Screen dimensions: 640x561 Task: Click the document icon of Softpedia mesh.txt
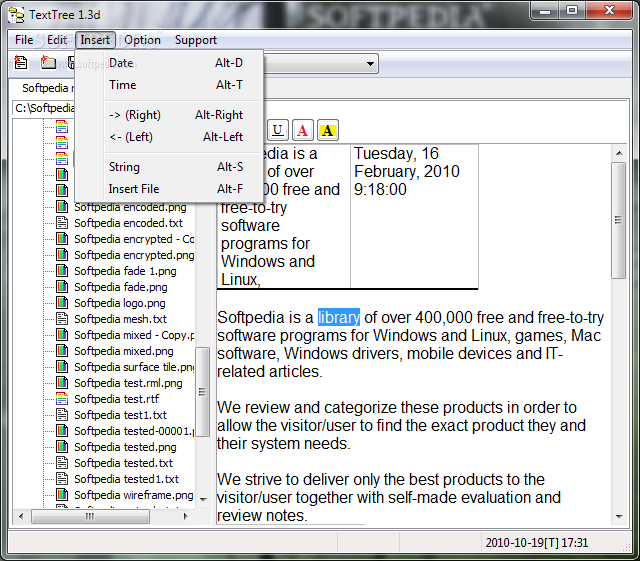[62, 318]
